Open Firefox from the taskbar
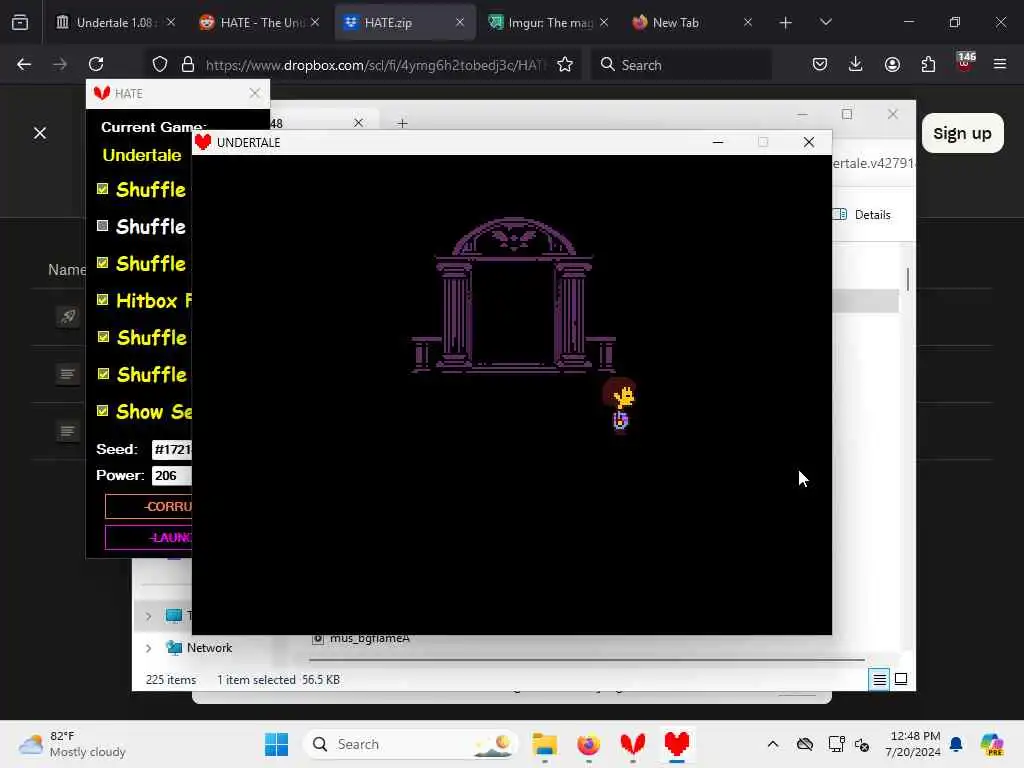This screenshot has height=768, width=1024. coord(588,744)
